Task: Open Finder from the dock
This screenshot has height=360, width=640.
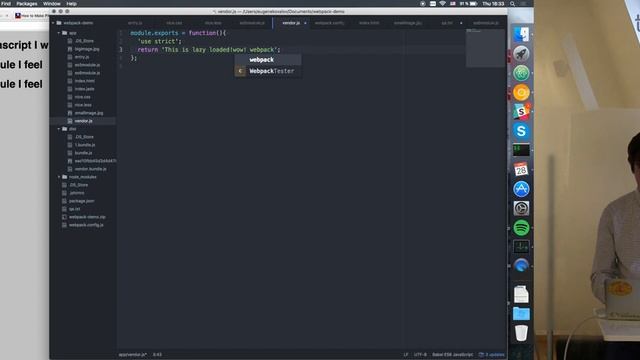Action: (521, 34)
